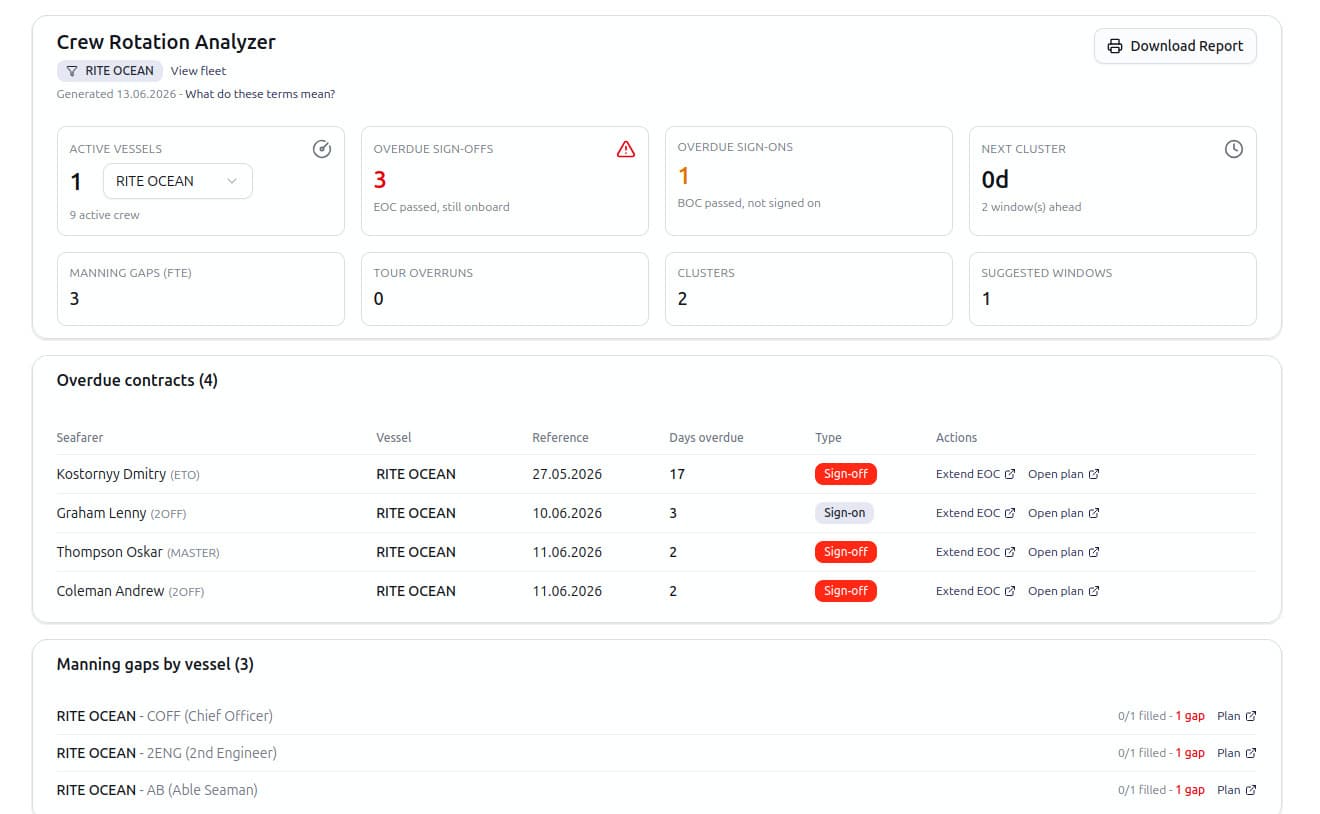This screenshot has height=814, width=1320.
Task: Click the clock icon in Next Cluster card
Action: [x=1234, y=149]
